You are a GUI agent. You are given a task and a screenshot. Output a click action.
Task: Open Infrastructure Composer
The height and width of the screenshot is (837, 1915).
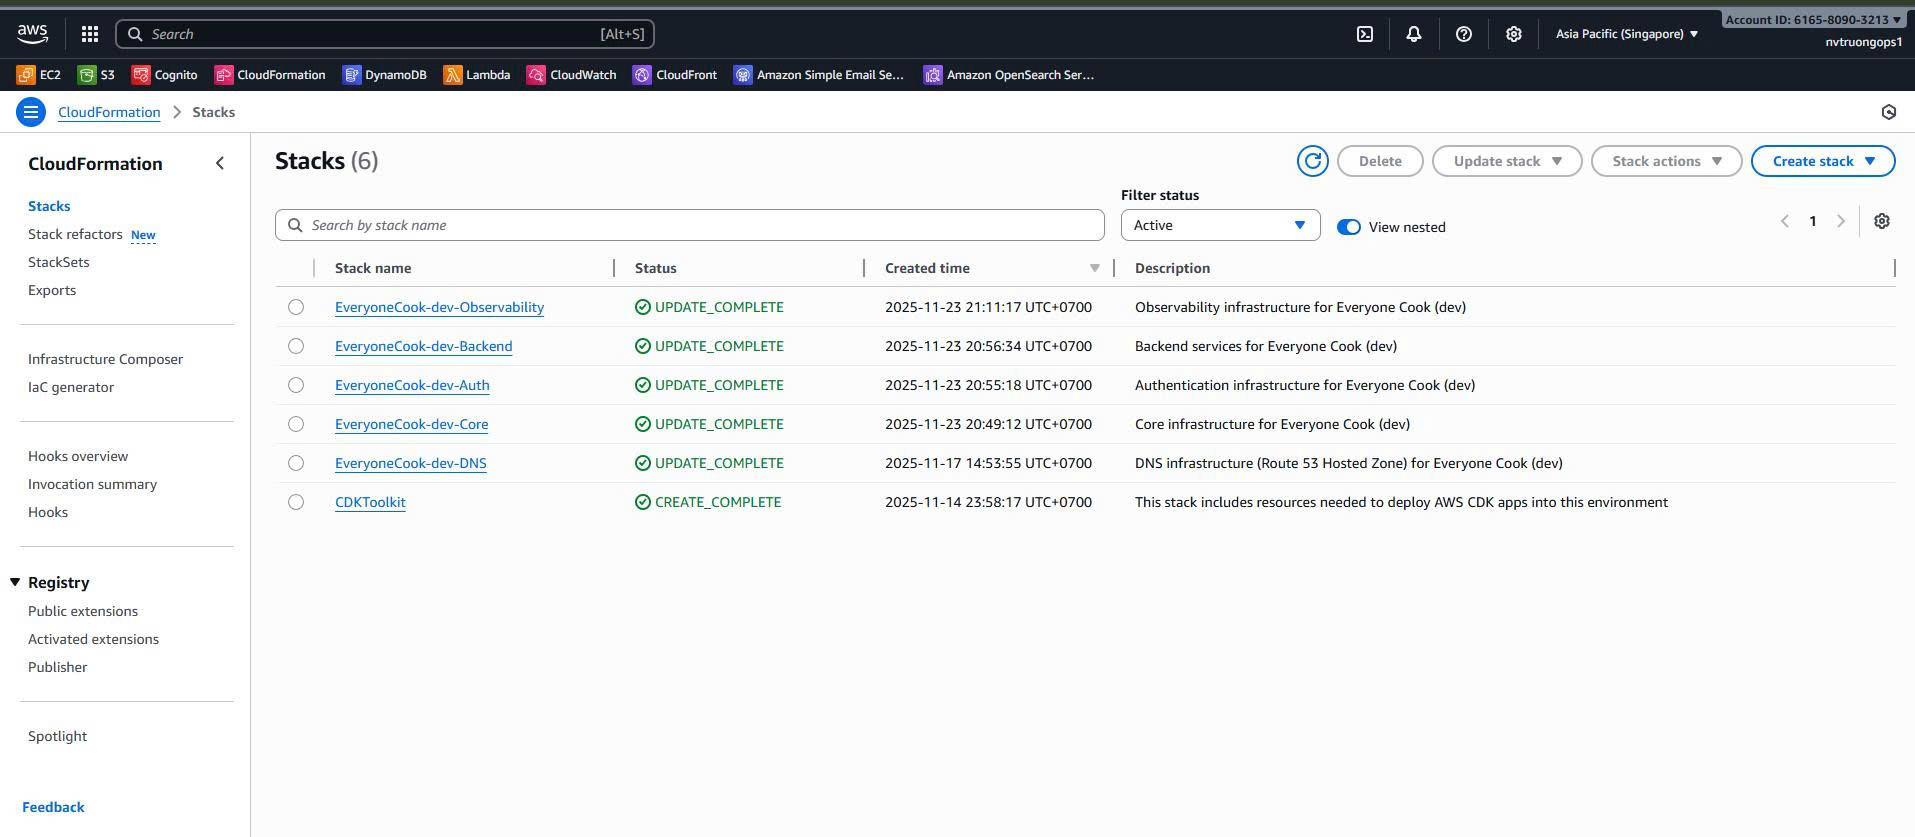[x=106, y=359]
